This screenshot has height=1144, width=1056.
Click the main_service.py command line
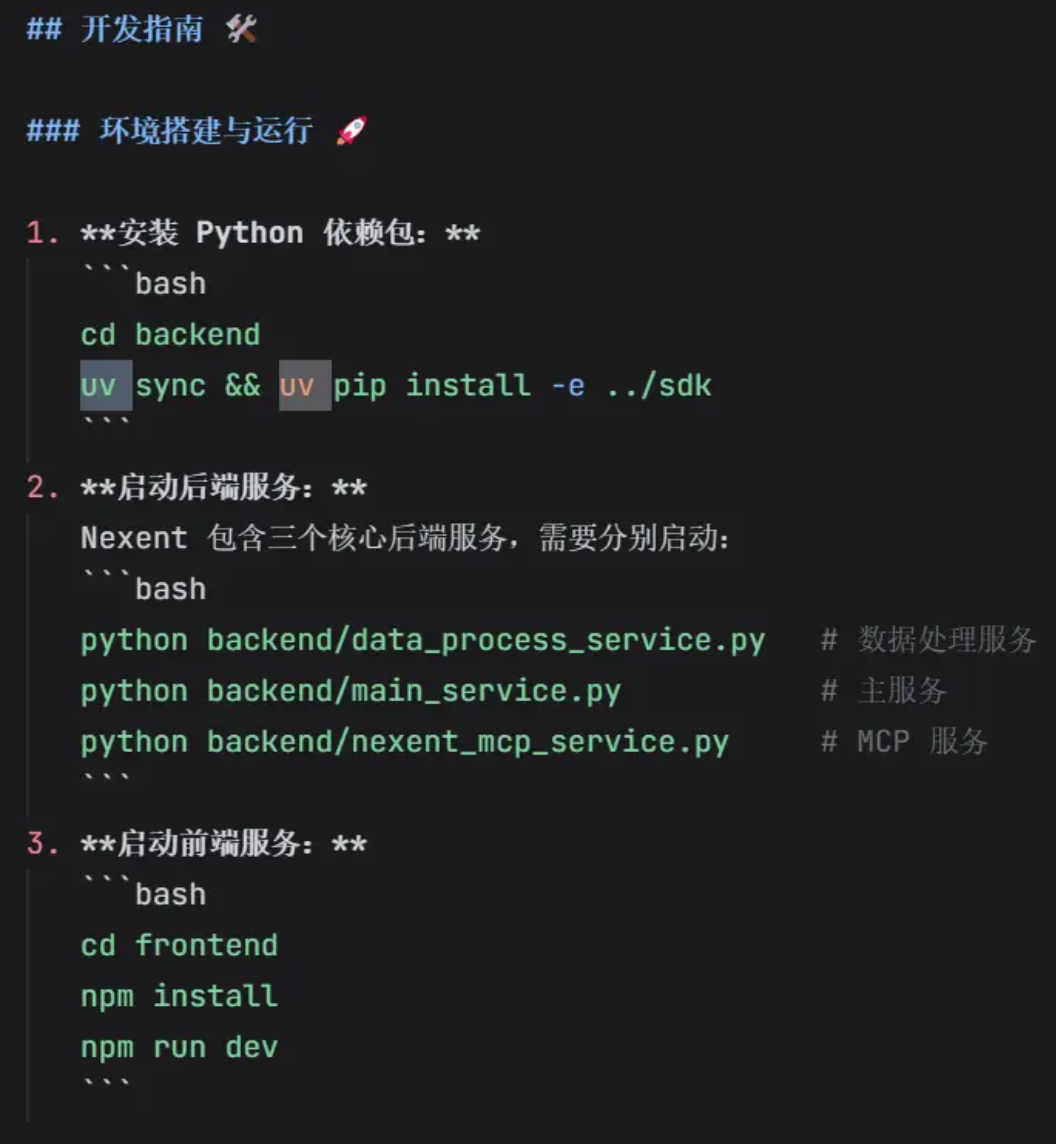tap(350, 691)
